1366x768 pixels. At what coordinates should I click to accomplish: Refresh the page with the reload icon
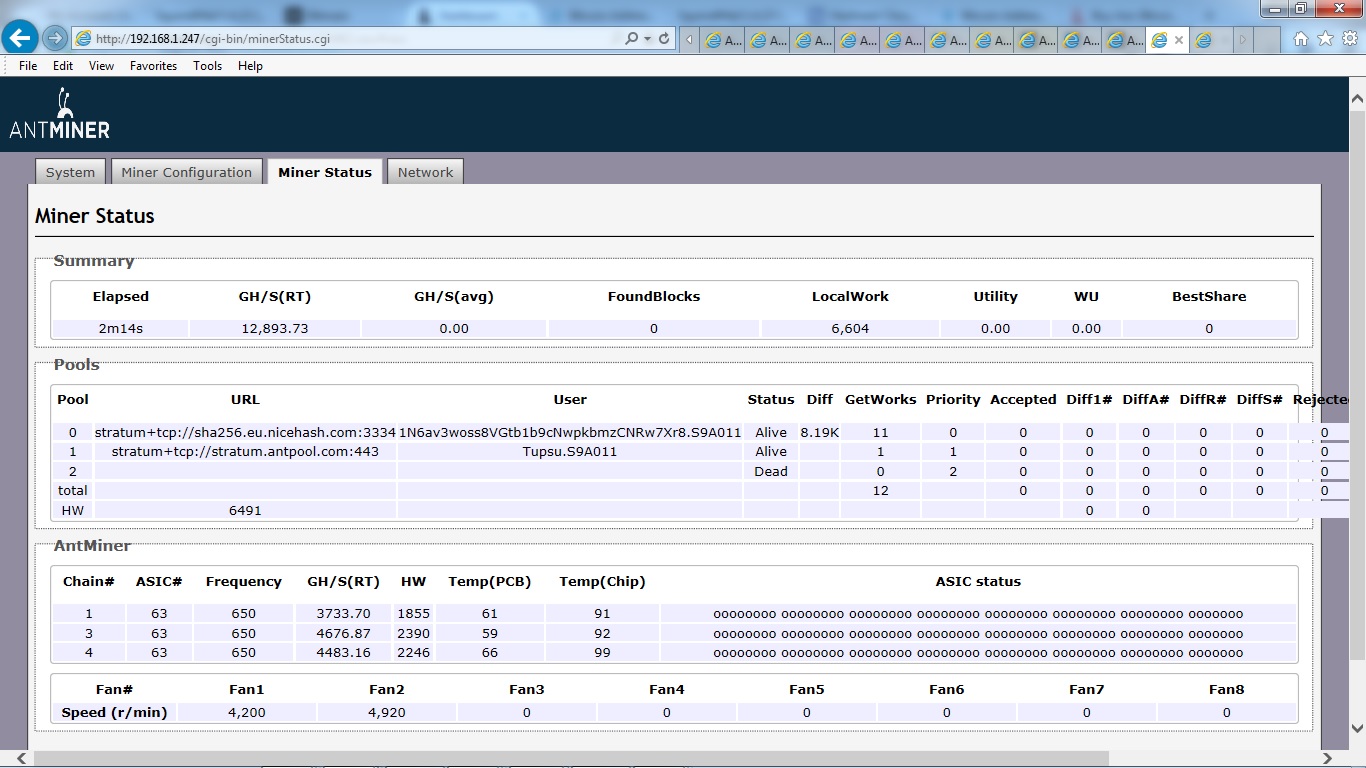664,39
